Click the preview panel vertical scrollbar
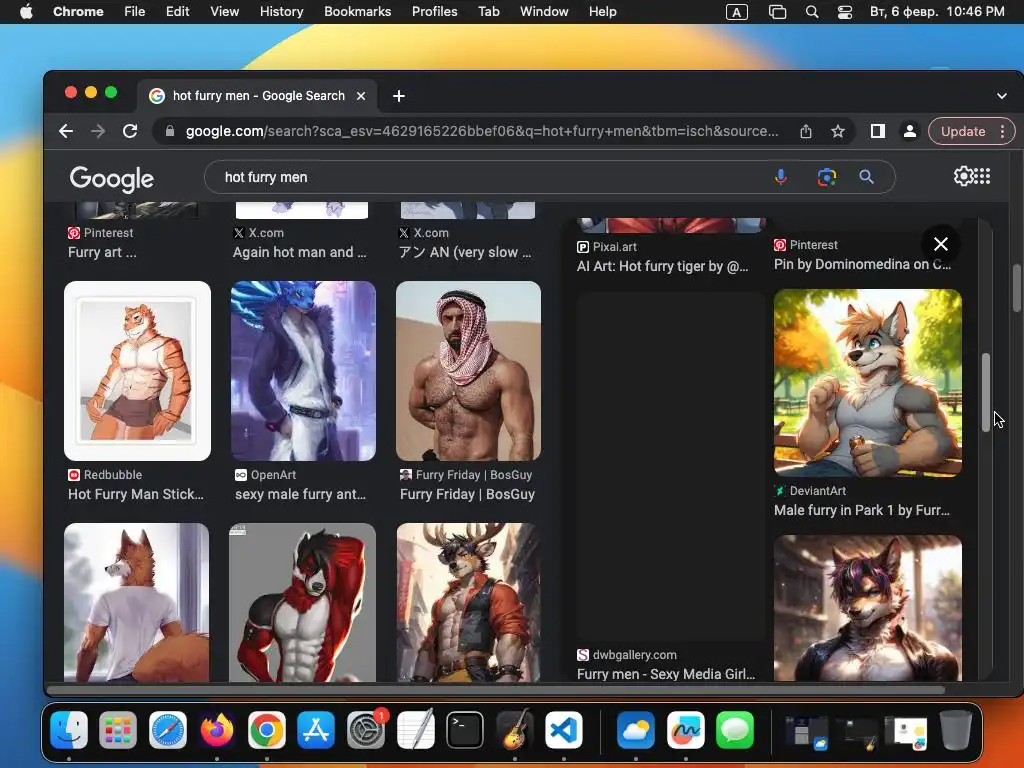1024x768 pixels. [x=986, y=392]
